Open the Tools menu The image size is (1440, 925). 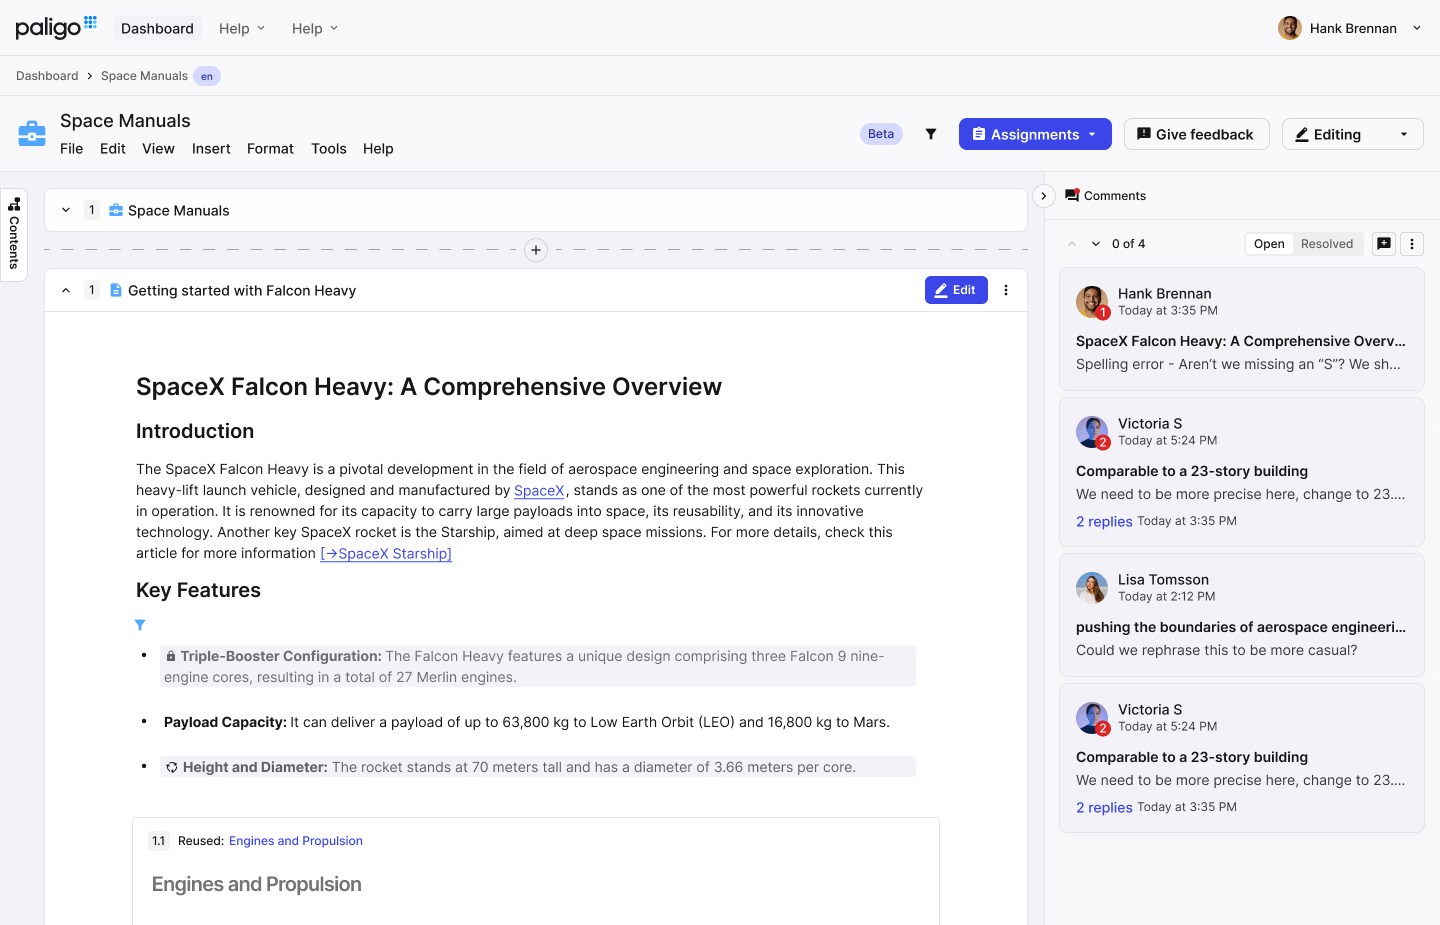point(329,149)
